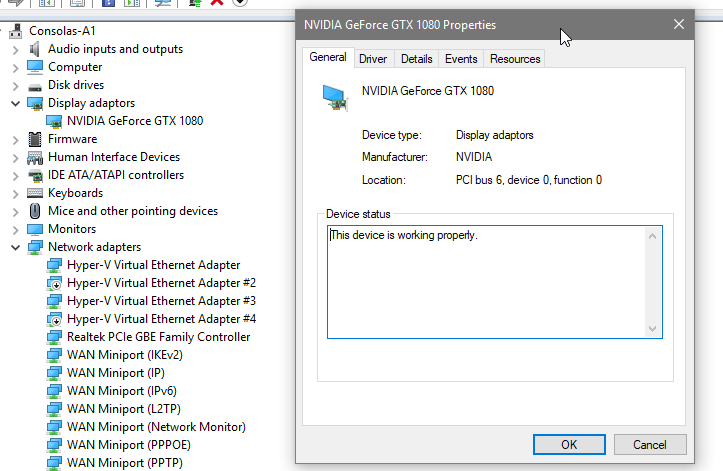Viewport: 723px width, 471px height.
Task: Open the Resources tab
Action: pyautogui.click(x=515, y=59)
